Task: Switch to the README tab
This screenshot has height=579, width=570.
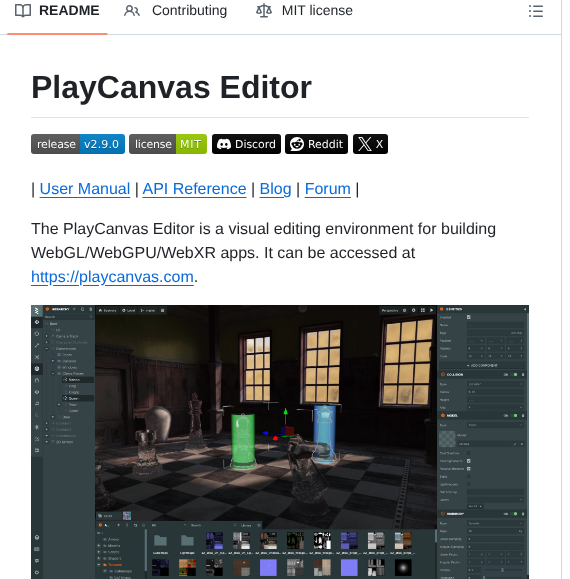Action: tap(57, 11)
